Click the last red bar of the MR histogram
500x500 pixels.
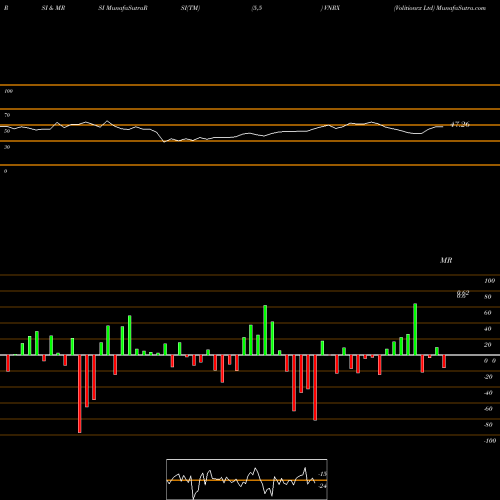click(444, 361)
